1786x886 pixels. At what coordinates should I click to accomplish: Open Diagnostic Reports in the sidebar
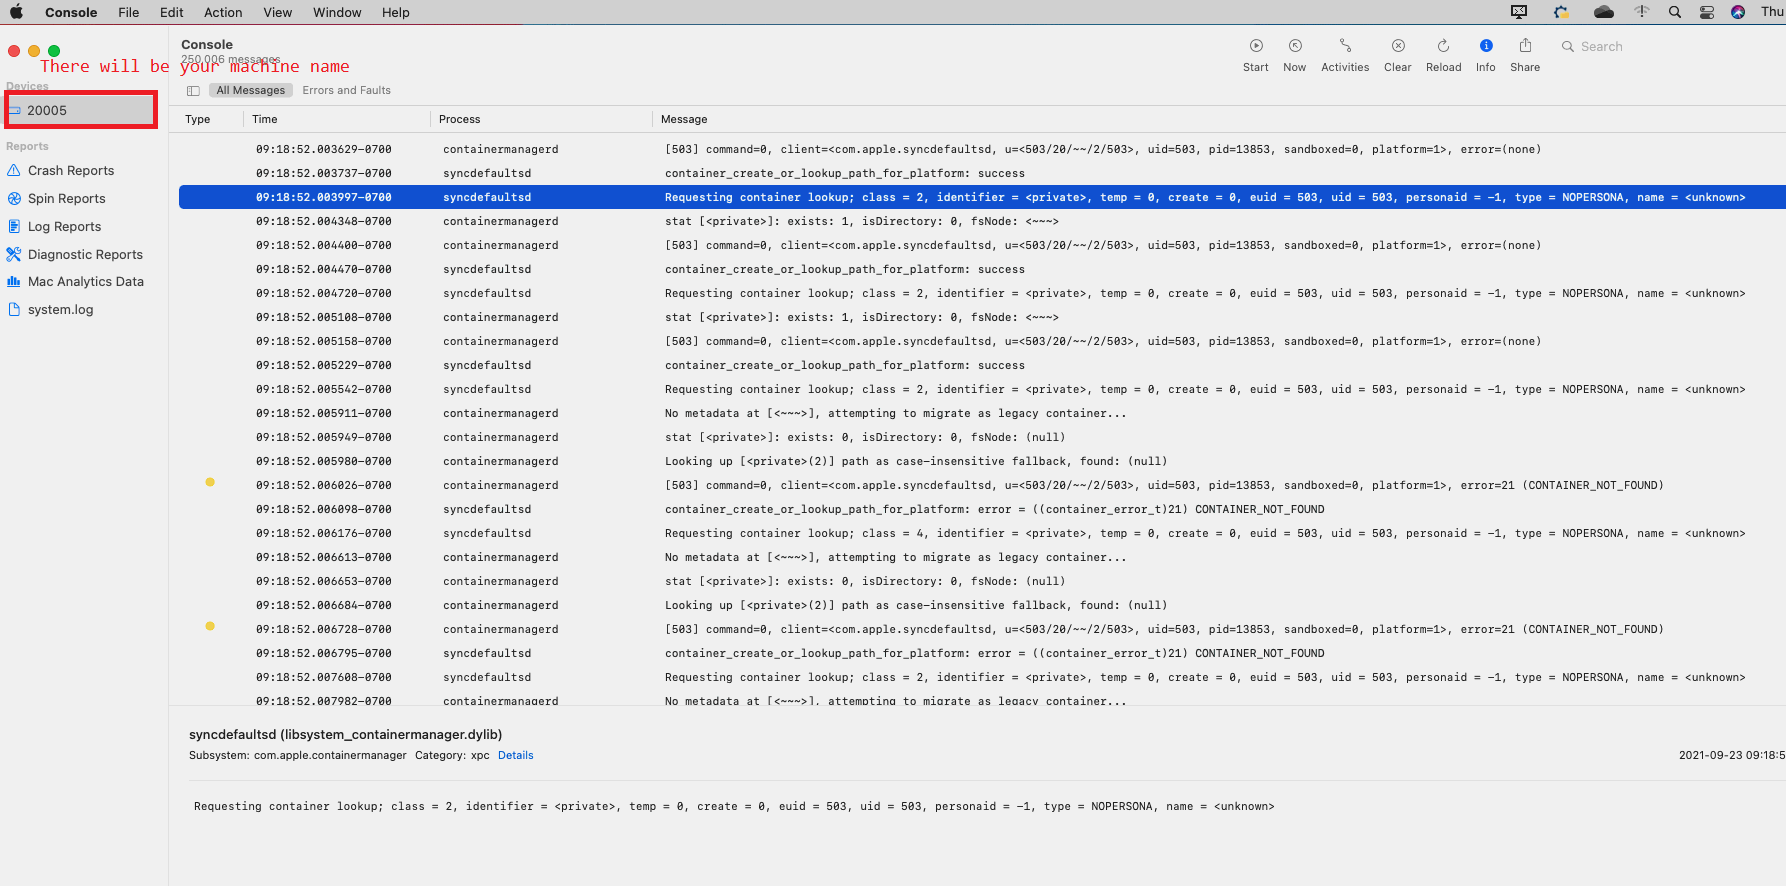(85, 255)
